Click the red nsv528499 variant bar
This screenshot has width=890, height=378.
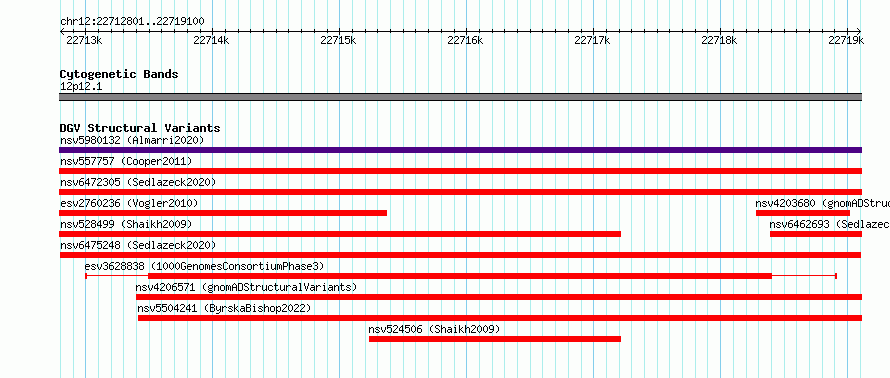click(340, 234)
